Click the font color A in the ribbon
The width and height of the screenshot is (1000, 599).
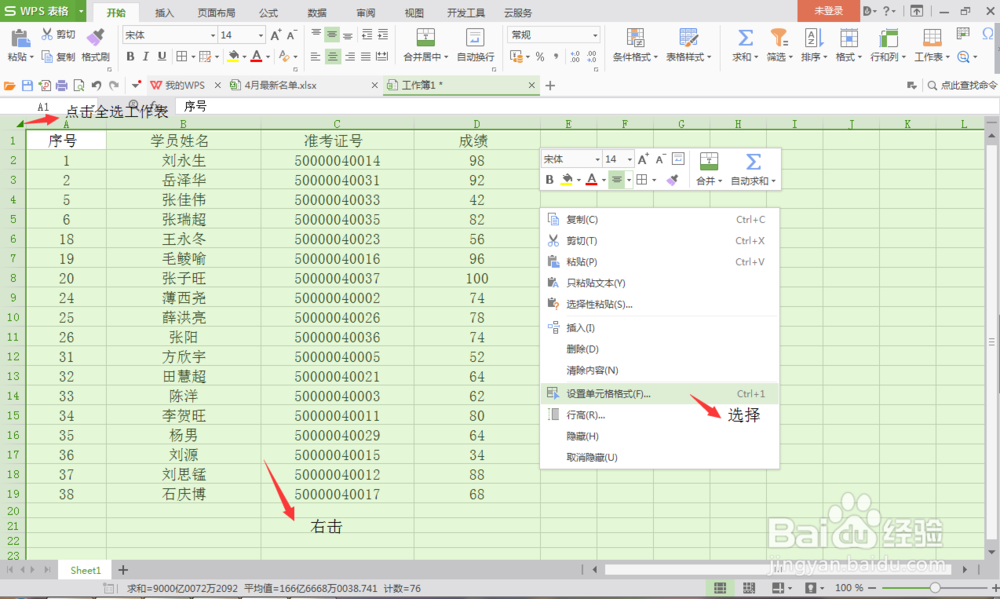(256, 57)
